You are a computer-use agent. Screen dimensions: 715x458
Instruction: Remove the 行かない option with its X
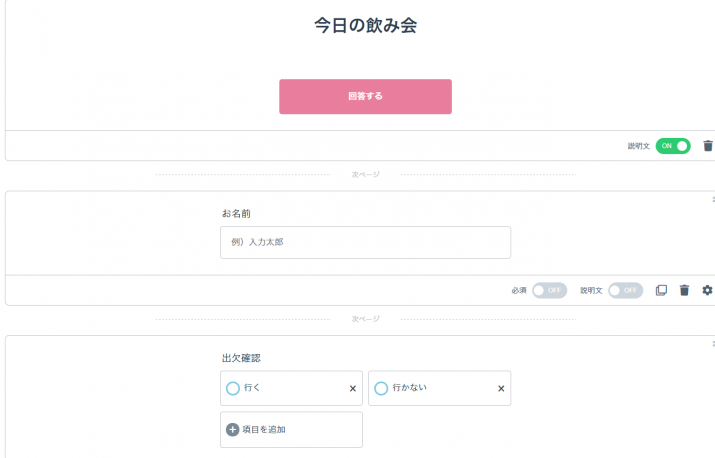tap(501, 389)
